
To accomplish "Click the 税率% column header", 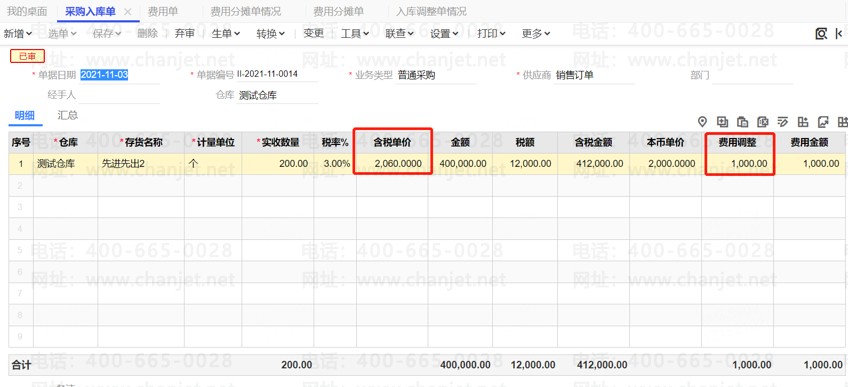I will (x=335, y=143).
